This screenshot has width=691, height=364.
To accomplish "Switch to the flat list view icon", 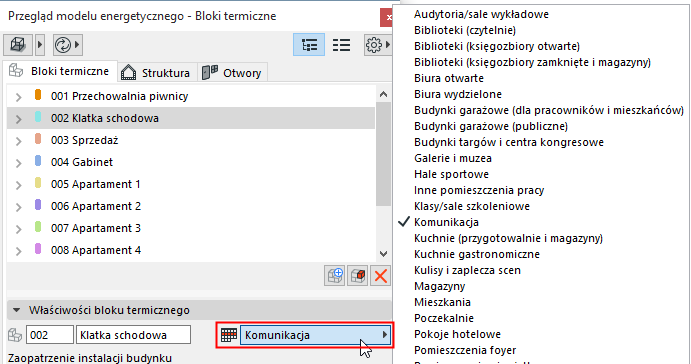I will 342,45.
